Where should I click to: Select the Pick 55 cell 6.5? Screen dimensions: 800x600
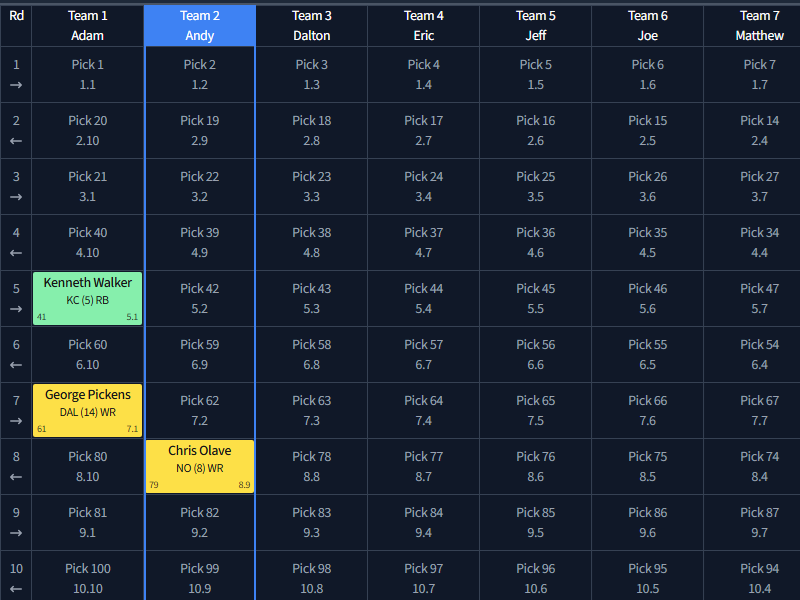pos(647,355)
